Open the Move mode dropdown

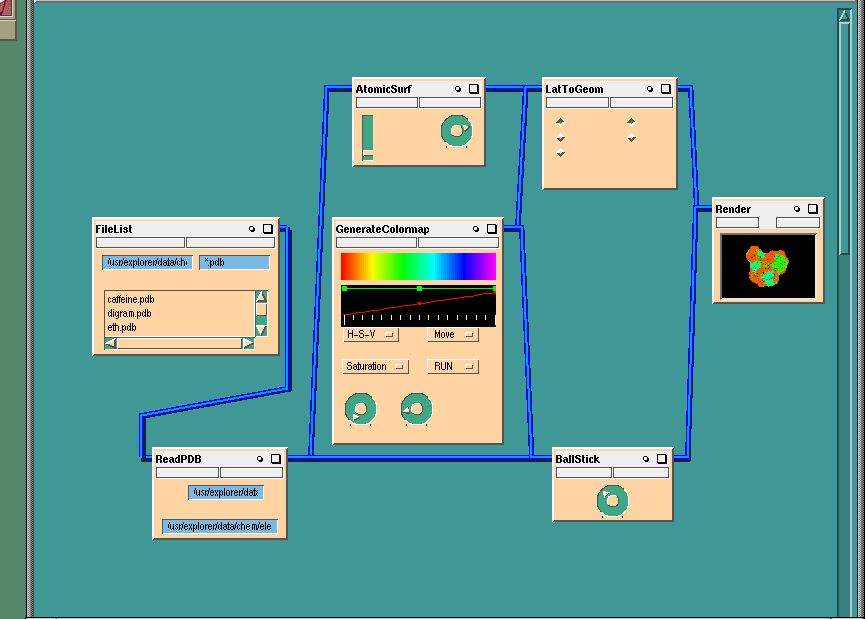[x=453, y=335]
